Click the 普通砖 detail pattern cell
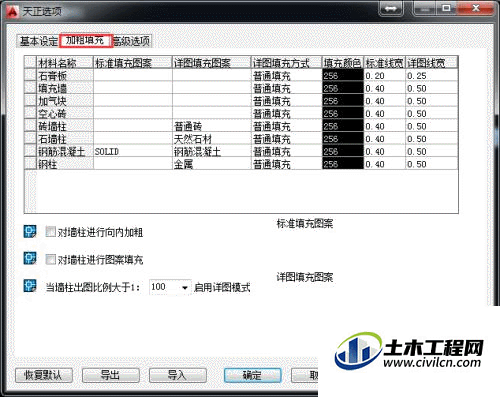500x397 pixels. coord(212,126)
